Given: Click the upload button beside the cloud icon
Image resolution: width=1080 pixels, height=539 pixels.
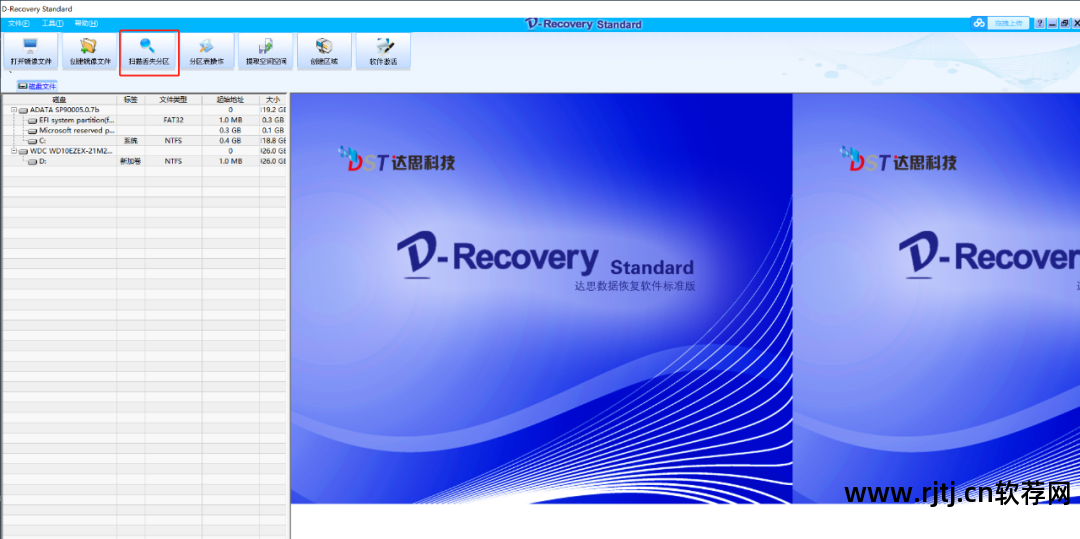Looking at the screenshot, I should (x=1008, y=23).
